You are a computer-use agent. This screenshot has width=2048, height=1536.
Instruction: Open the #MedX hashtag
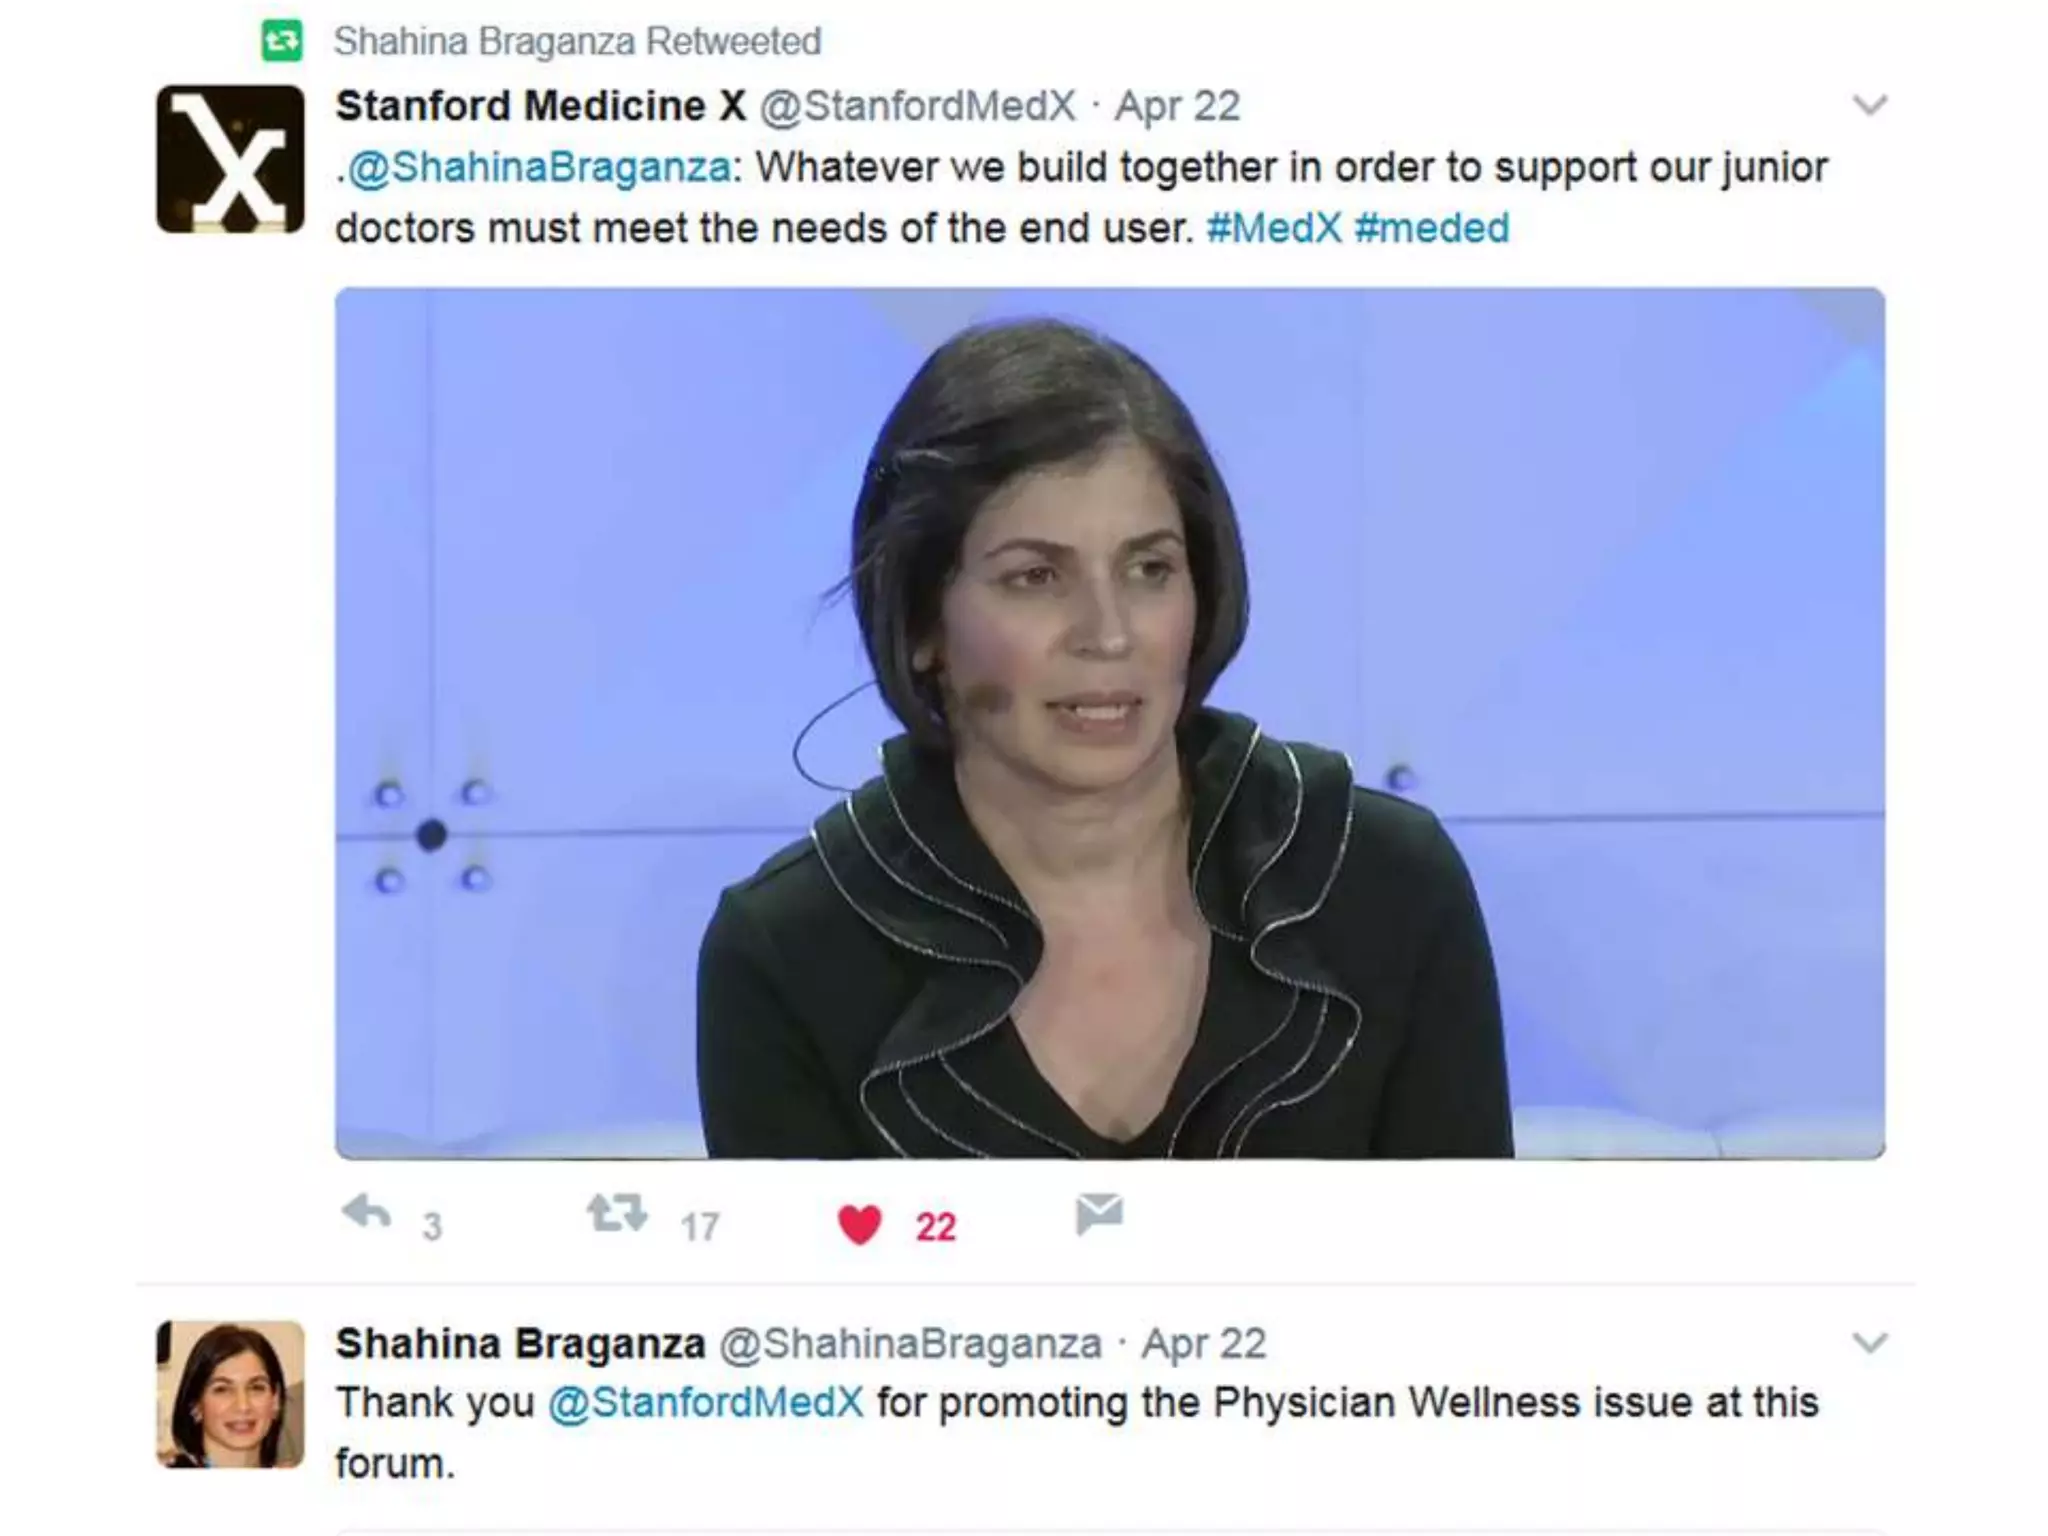point(1273,228)
